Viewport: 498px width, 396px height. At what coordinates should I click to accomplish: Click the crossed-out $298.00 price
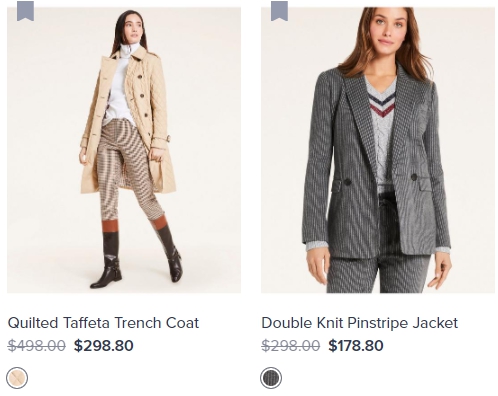(291, 346)
